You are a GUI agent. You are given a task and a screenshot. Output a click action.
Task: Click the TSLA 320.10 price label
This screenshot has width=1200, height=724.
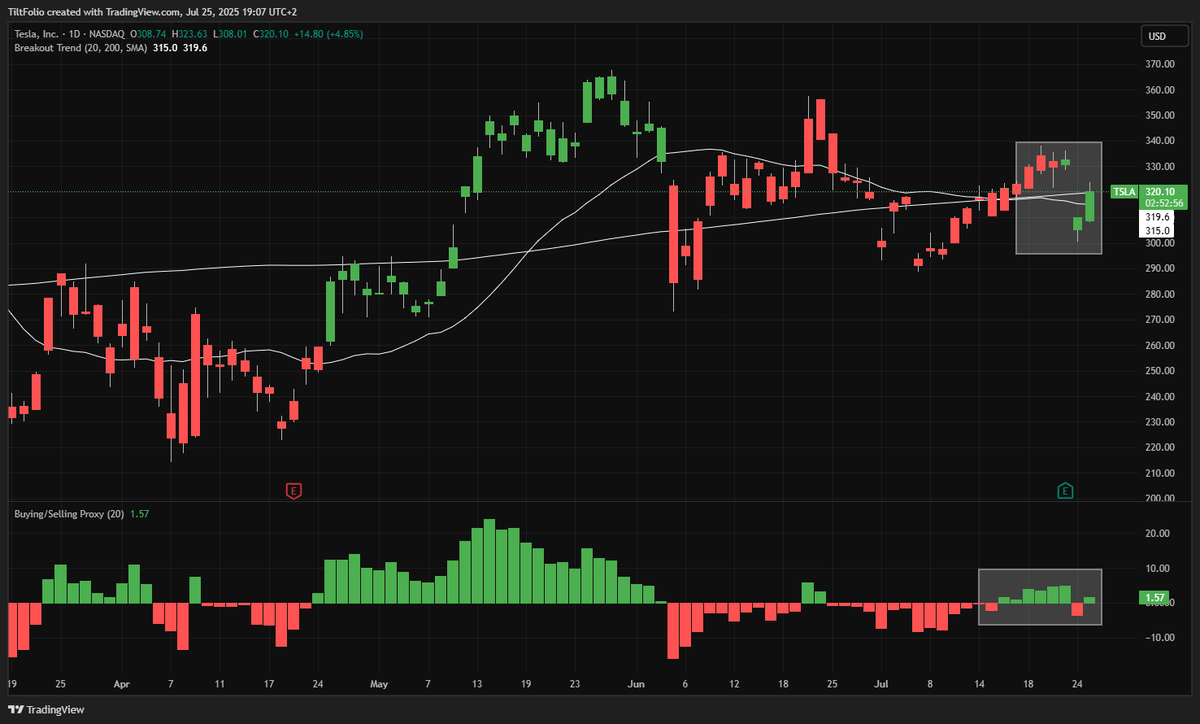(1148, 191)
